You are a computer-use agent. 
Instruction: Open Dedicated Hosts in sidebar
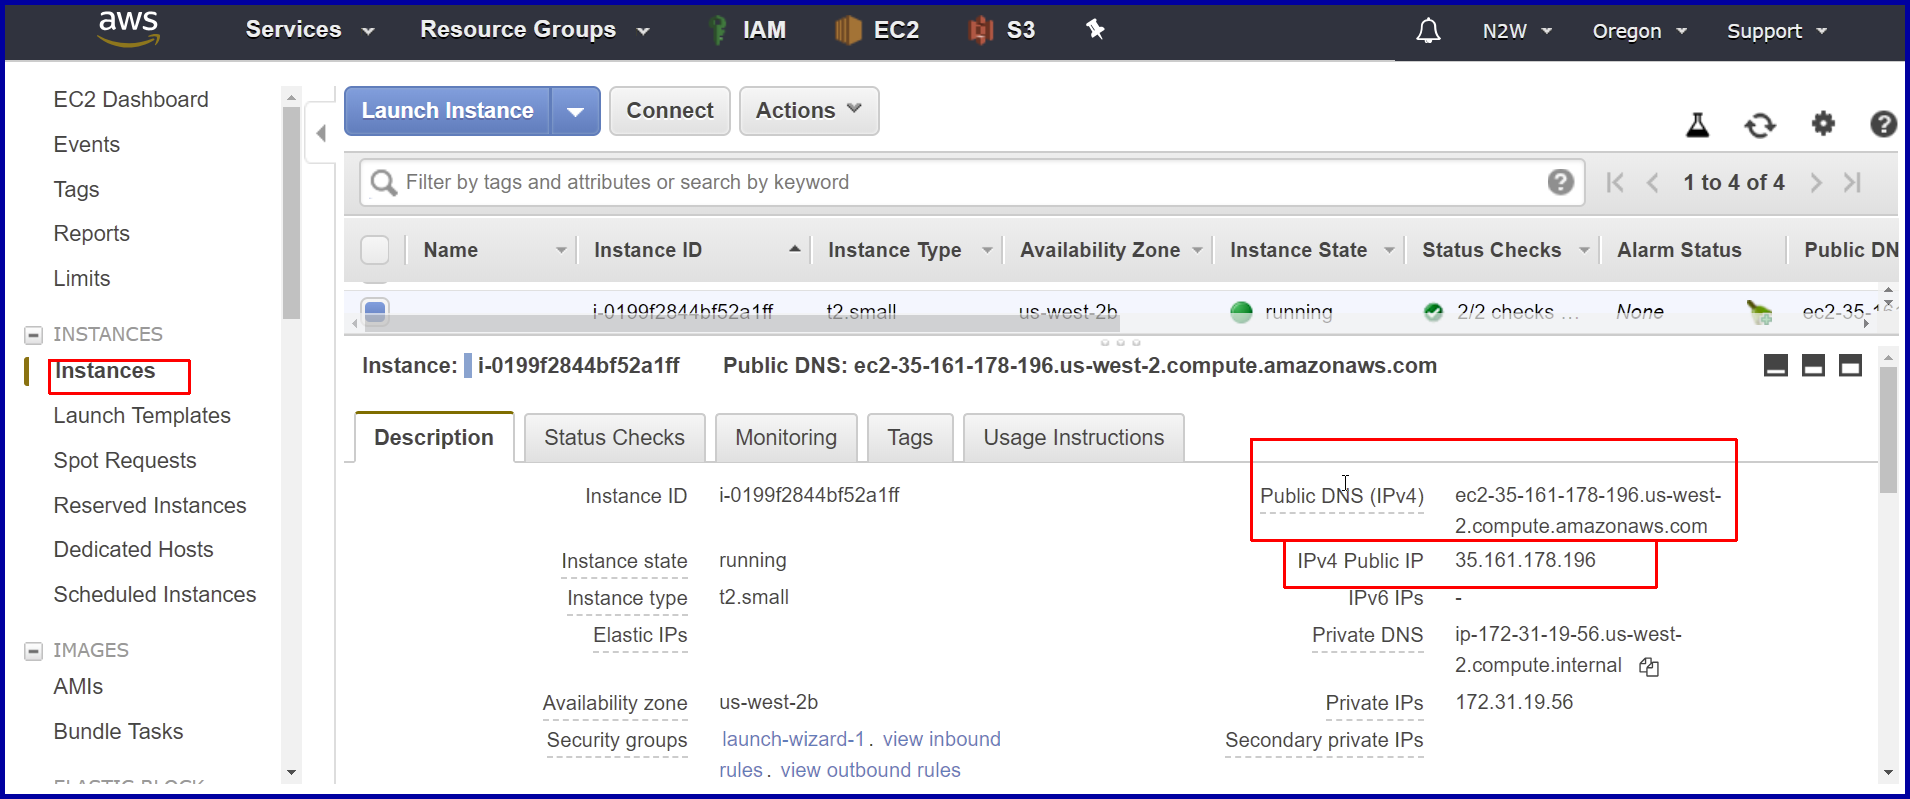pyautogui.click(x=133, y=550)
